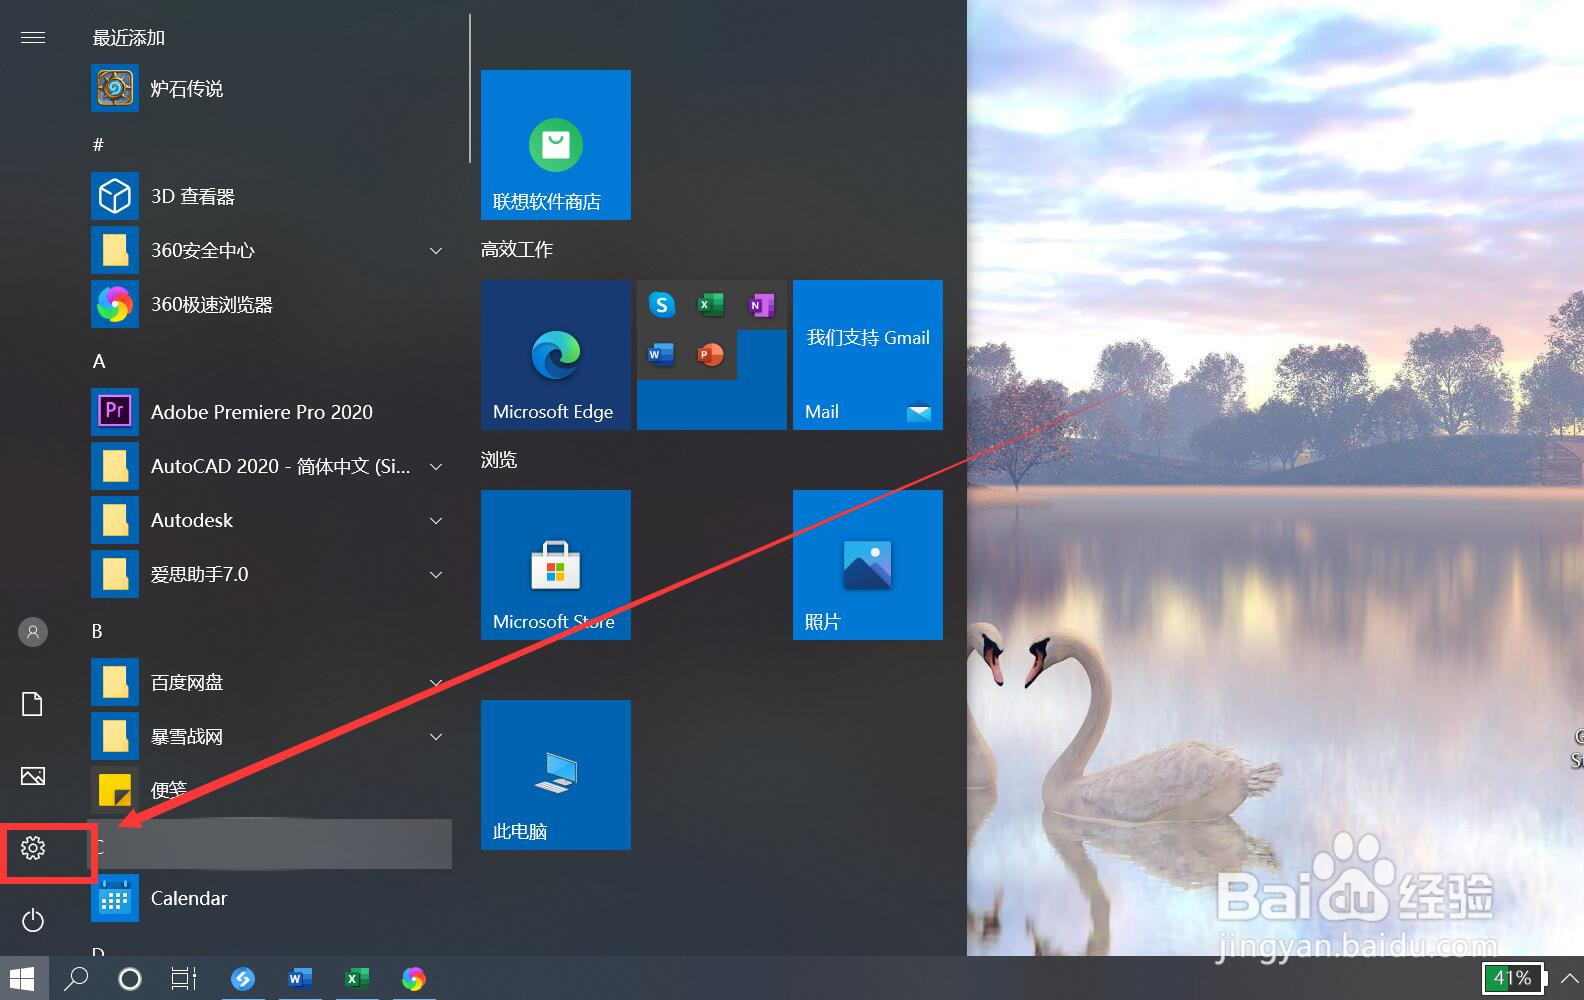The width and height of the screenshot is (1584, 1000).
Task: Open Adobe Premiere Pro 2020
Action: (x=270, y=413)
